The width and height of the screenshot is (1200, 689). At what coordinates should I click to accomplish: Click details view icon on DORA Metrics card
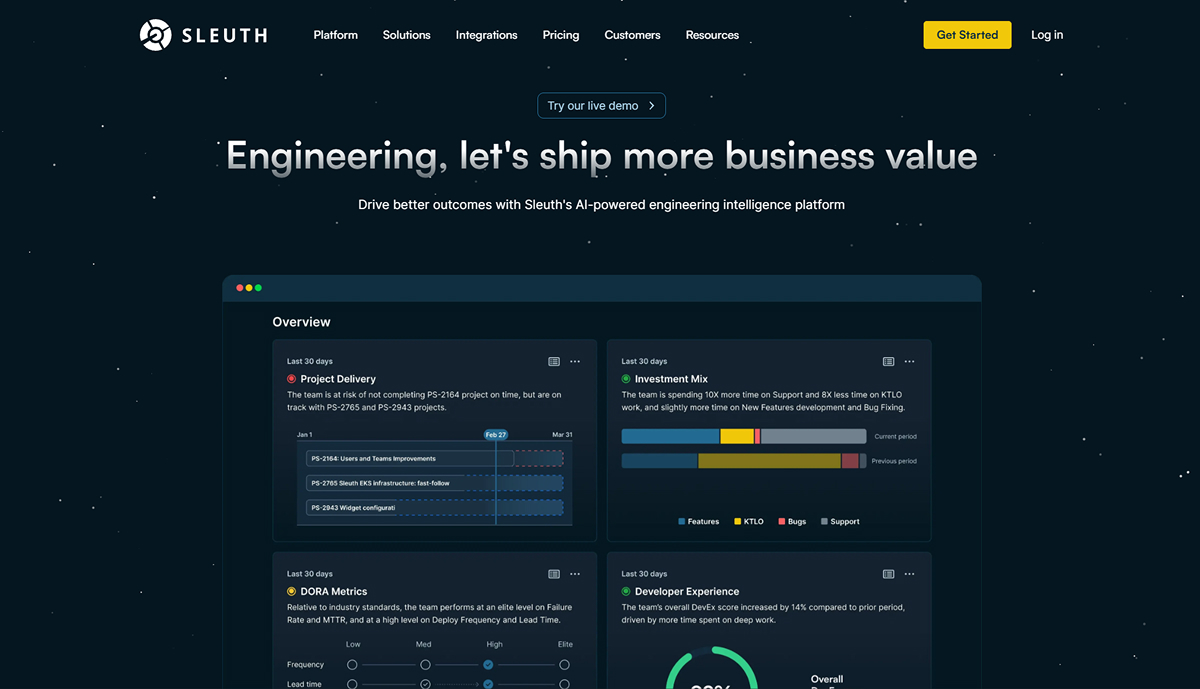(554, 574)
